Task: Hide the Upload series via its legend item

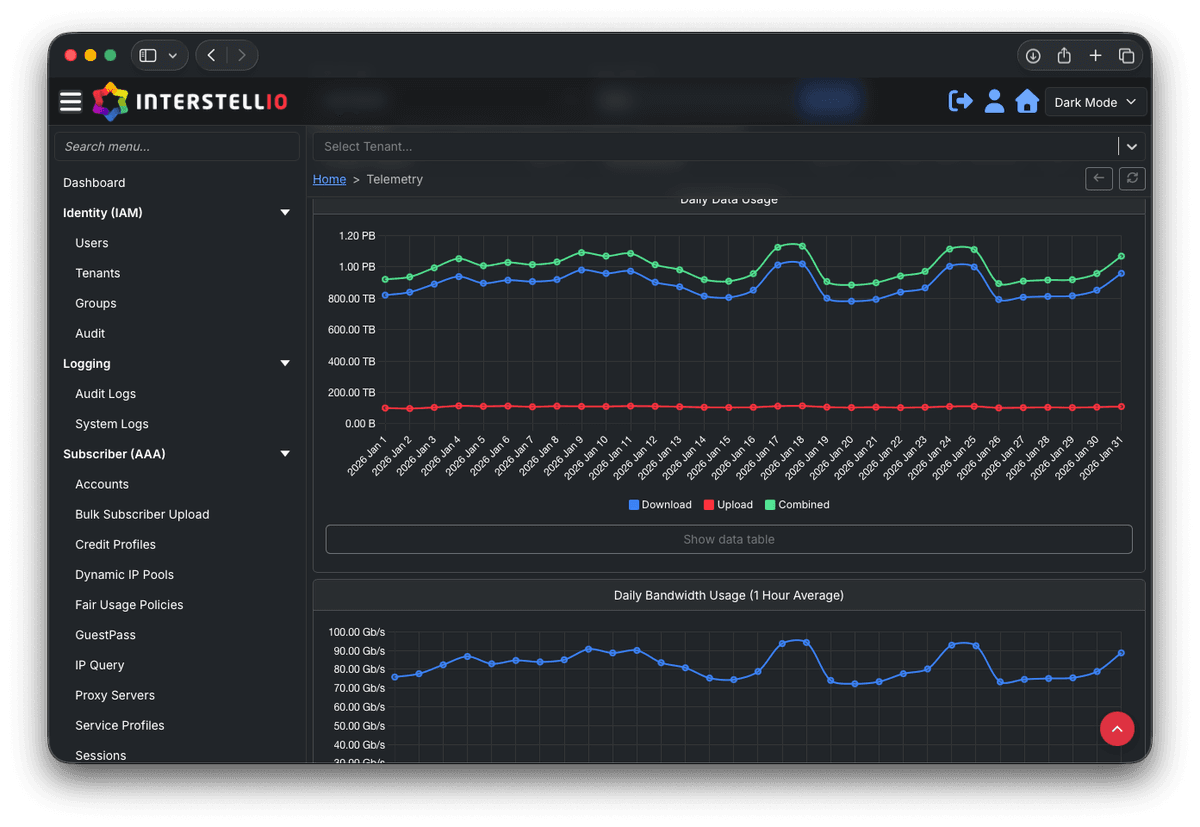Action: [728, 504]
